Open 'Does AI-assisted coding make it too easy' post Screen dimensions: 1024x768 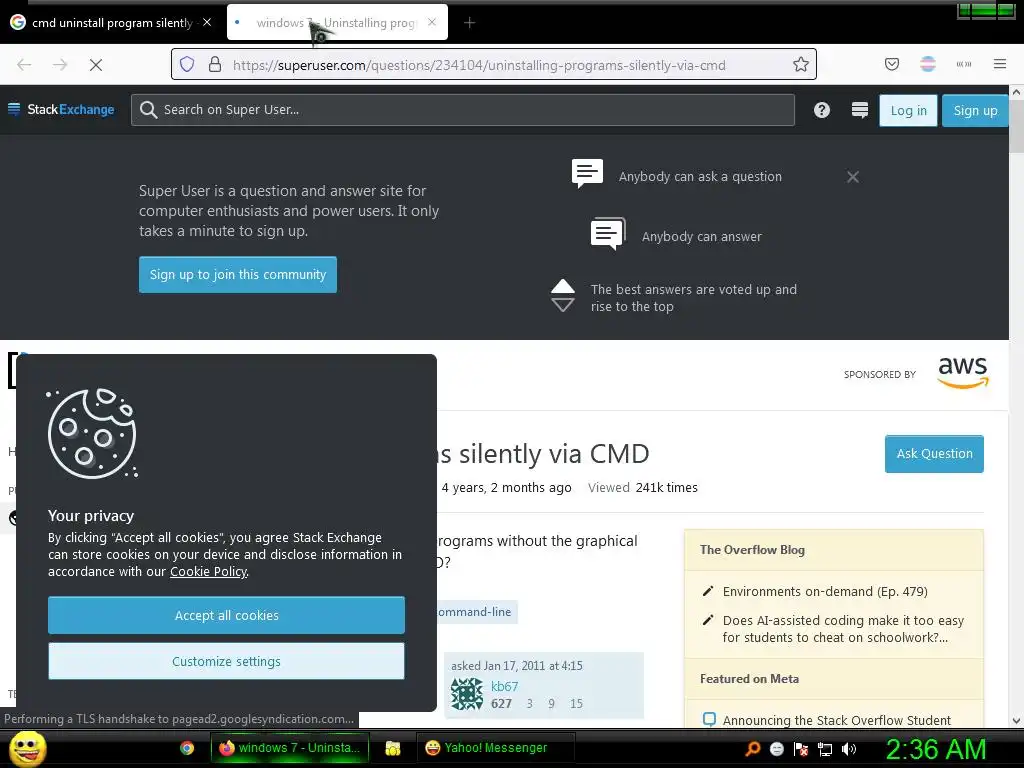coord(842,629)
